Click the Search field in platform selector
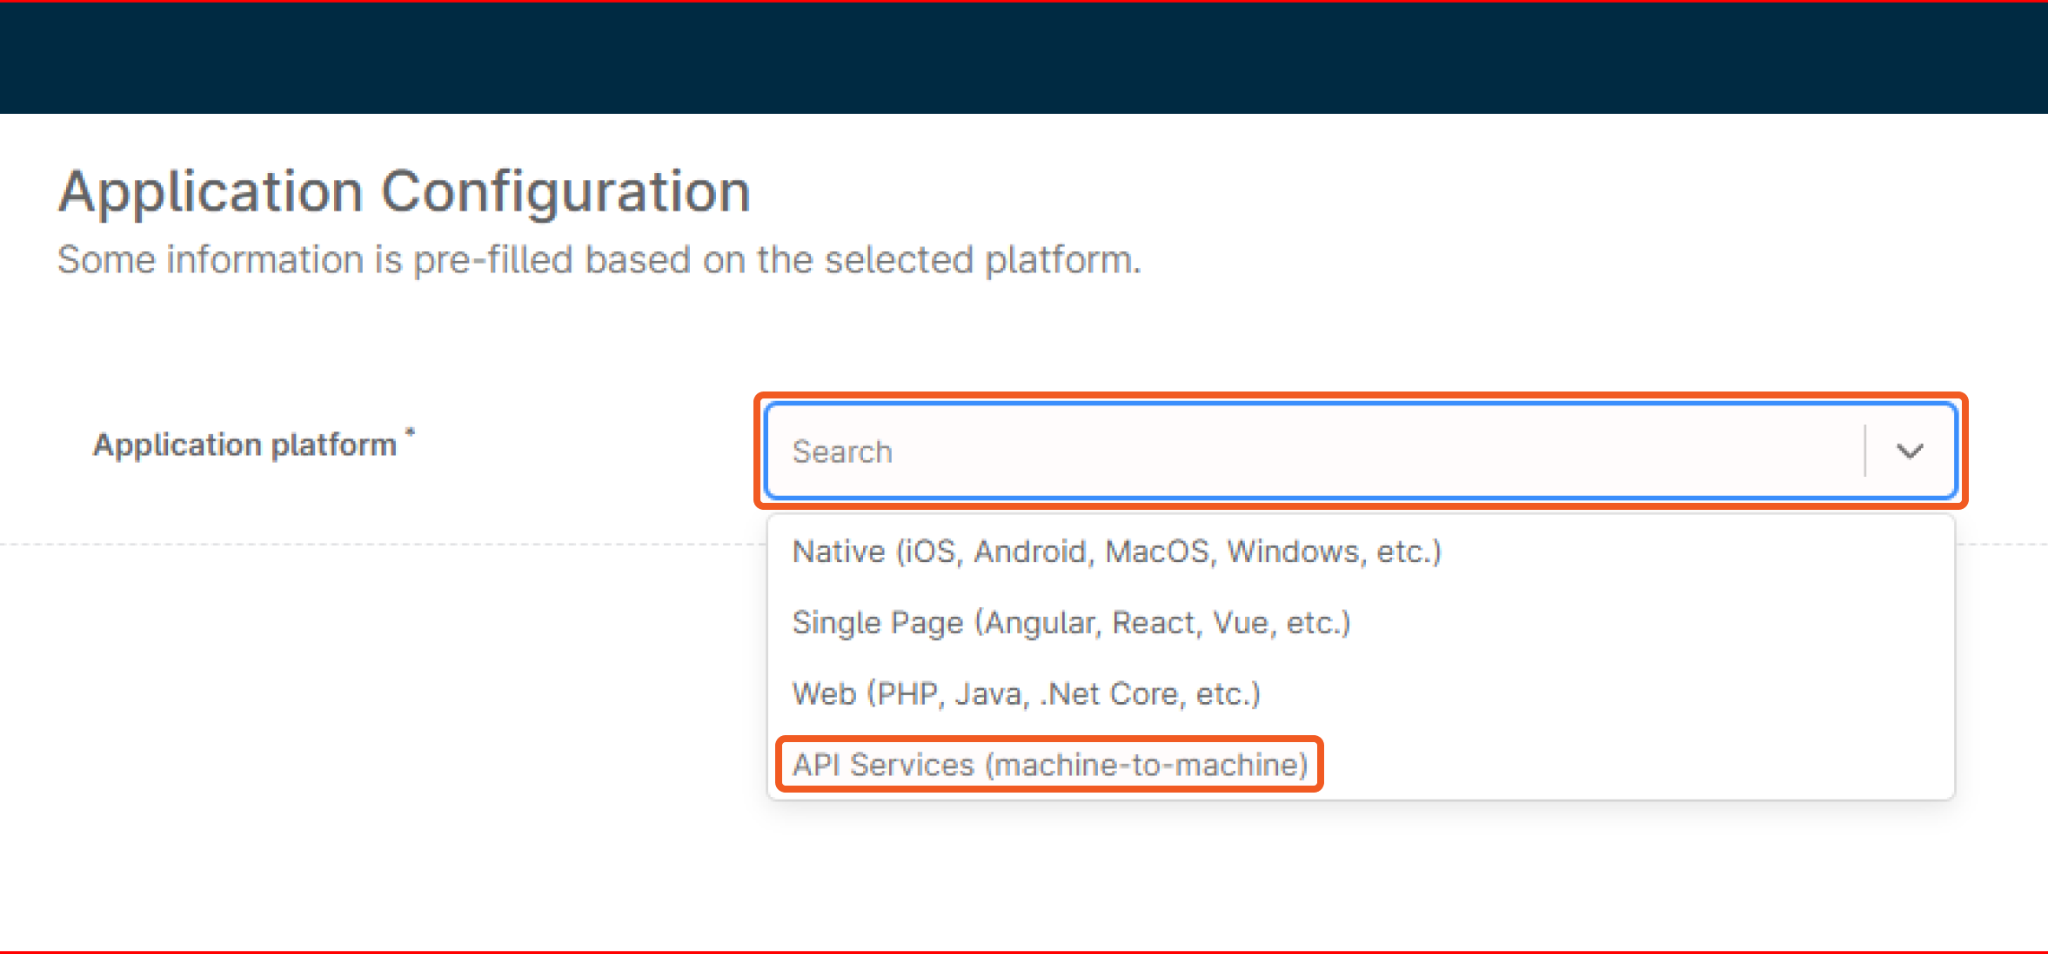 (x=1300, y=451)
